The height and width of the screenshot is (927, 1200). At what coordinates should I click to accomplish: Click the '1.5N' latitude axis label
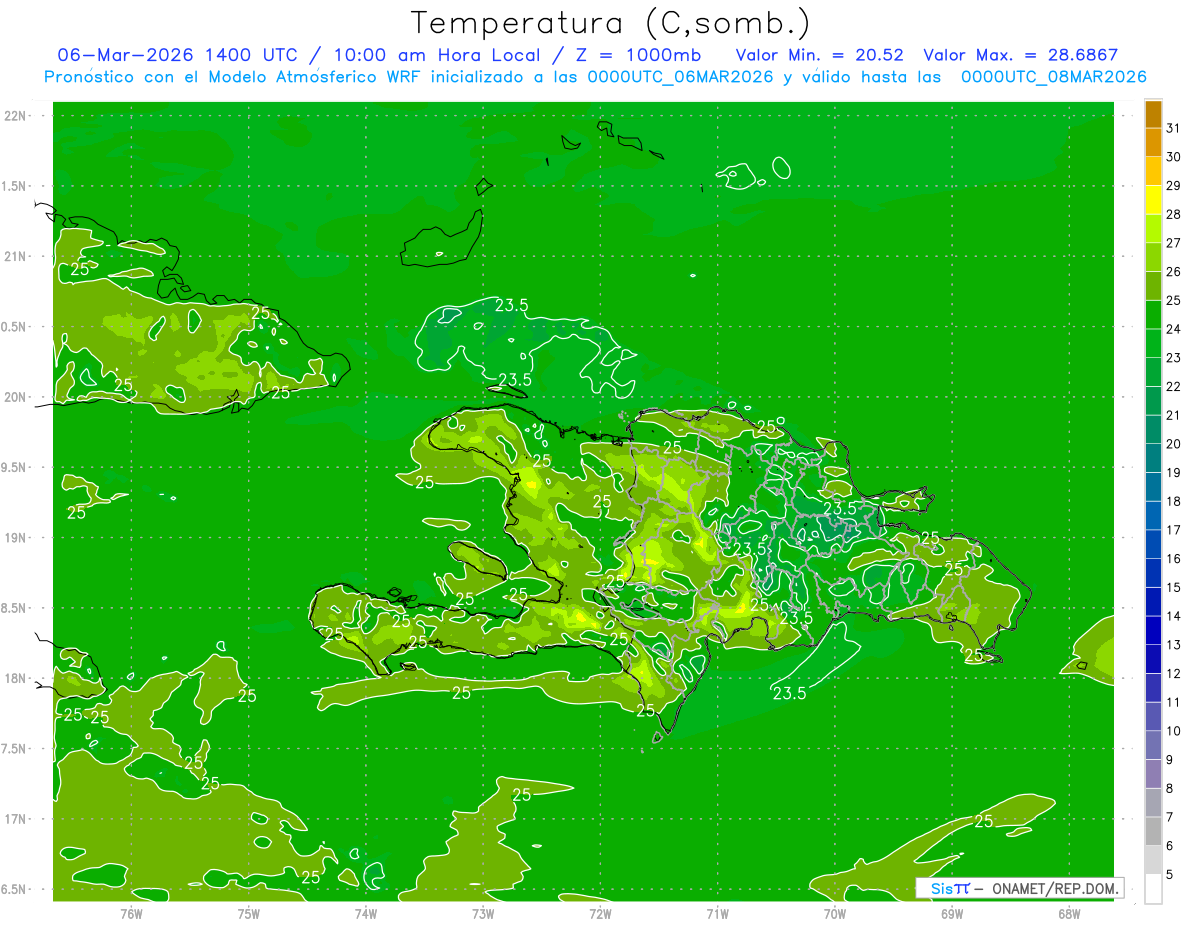point(14,186)
